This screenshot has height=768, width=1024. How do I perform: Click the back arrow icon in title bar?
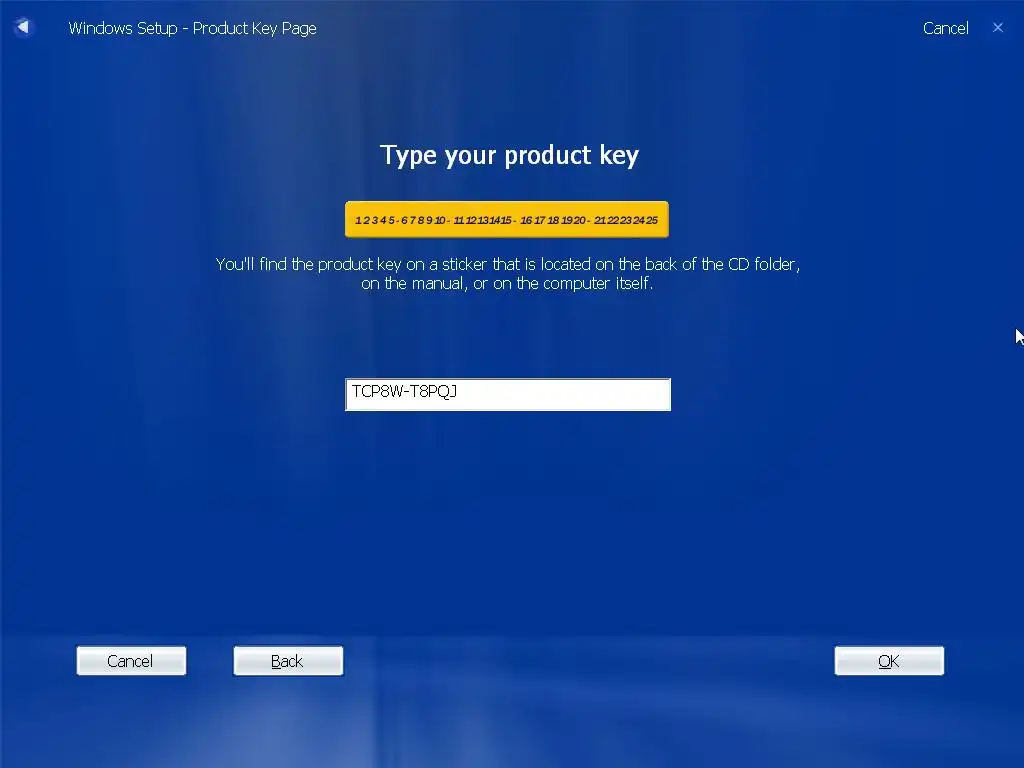tap(23, 27)
